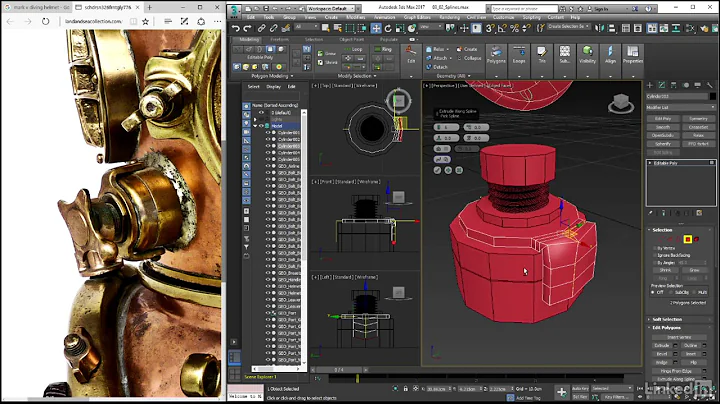
Task: Open the Modifiers menu
Action: tap(355, 17)
